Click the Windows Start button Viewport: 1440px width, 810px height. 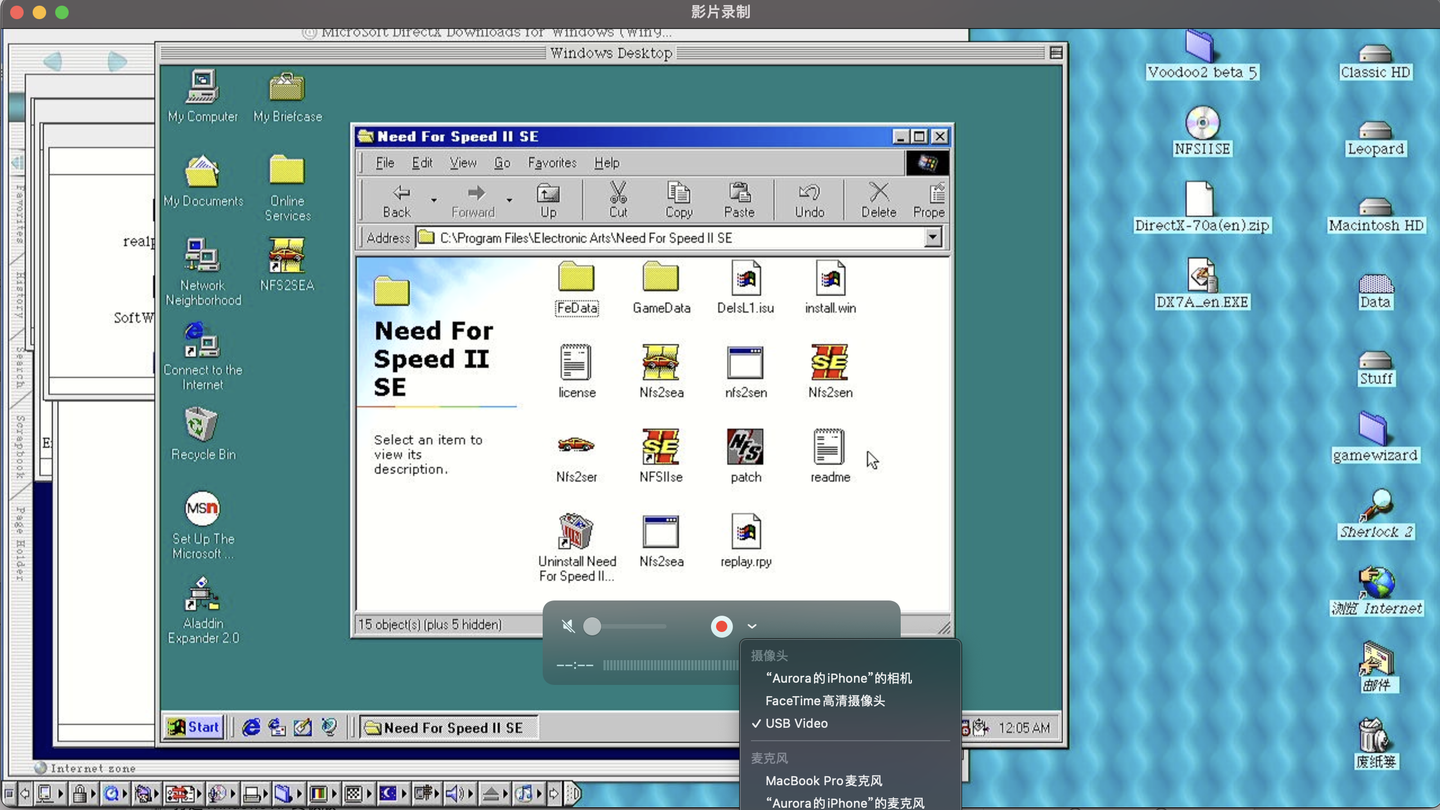pos(194,727)
